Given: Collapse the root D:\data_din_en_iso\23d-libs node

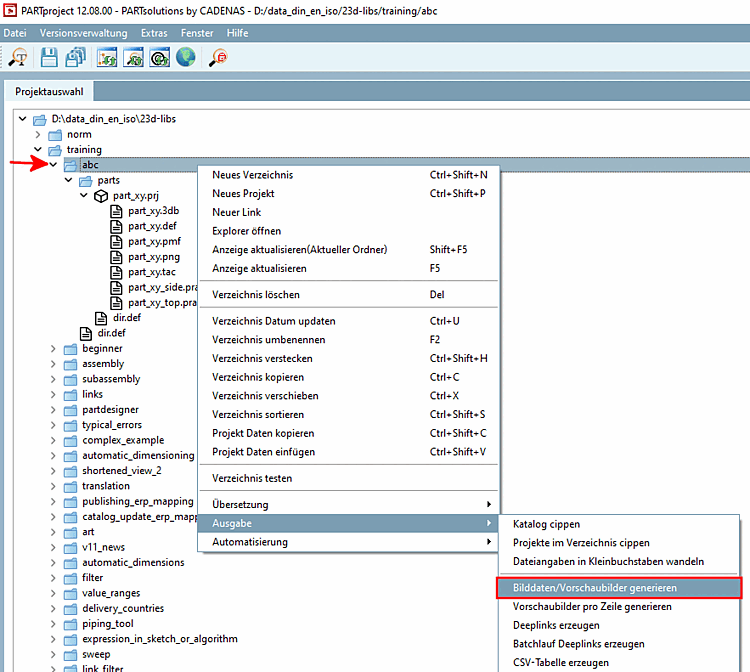Looking at the screenshot, I should coord(22,118).
